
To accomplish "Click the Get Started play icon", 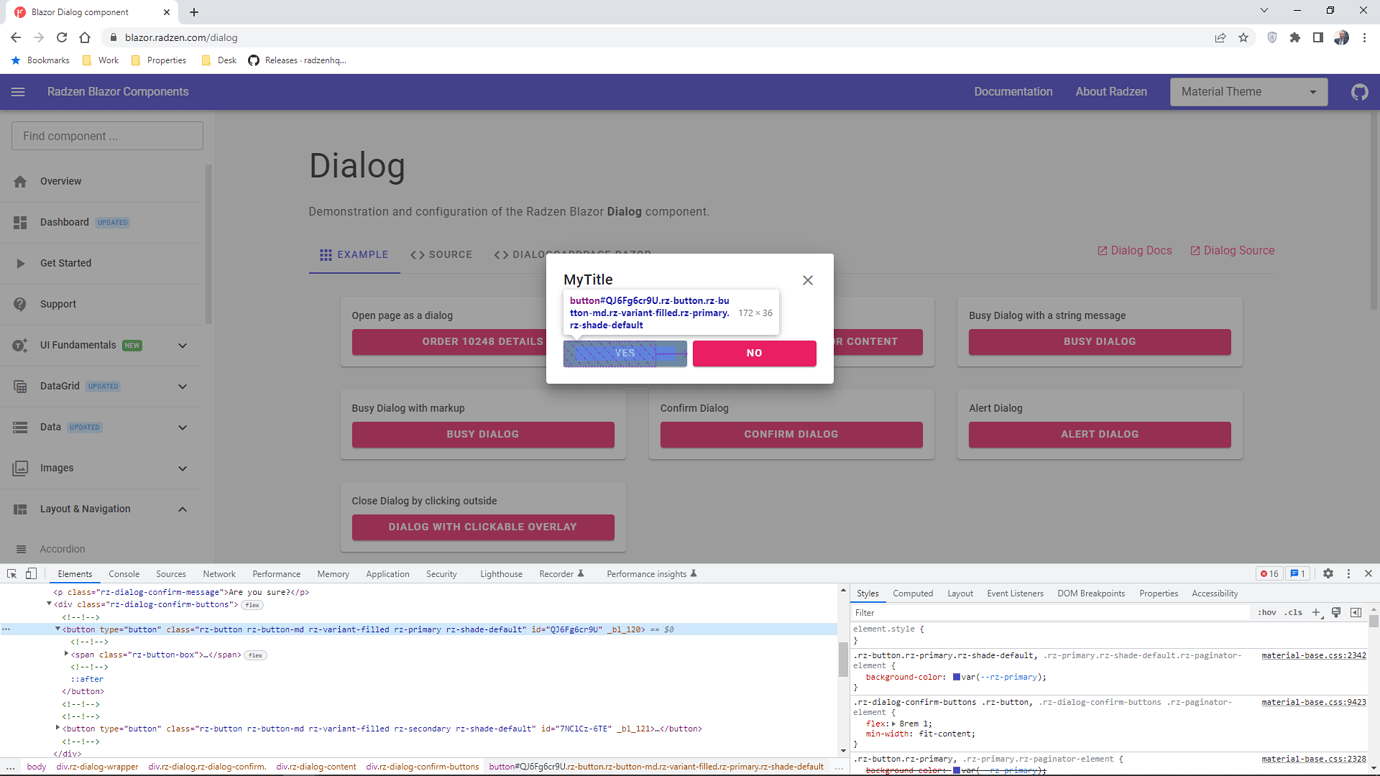I will point(20,263).
